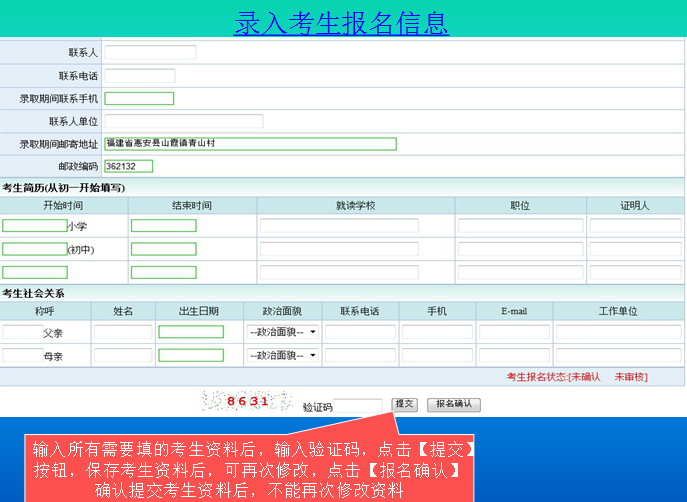The height and width of the screenshot is (502, 687).
Task: Focus the 验证码 input box
Action: click(x=358, y=406)
